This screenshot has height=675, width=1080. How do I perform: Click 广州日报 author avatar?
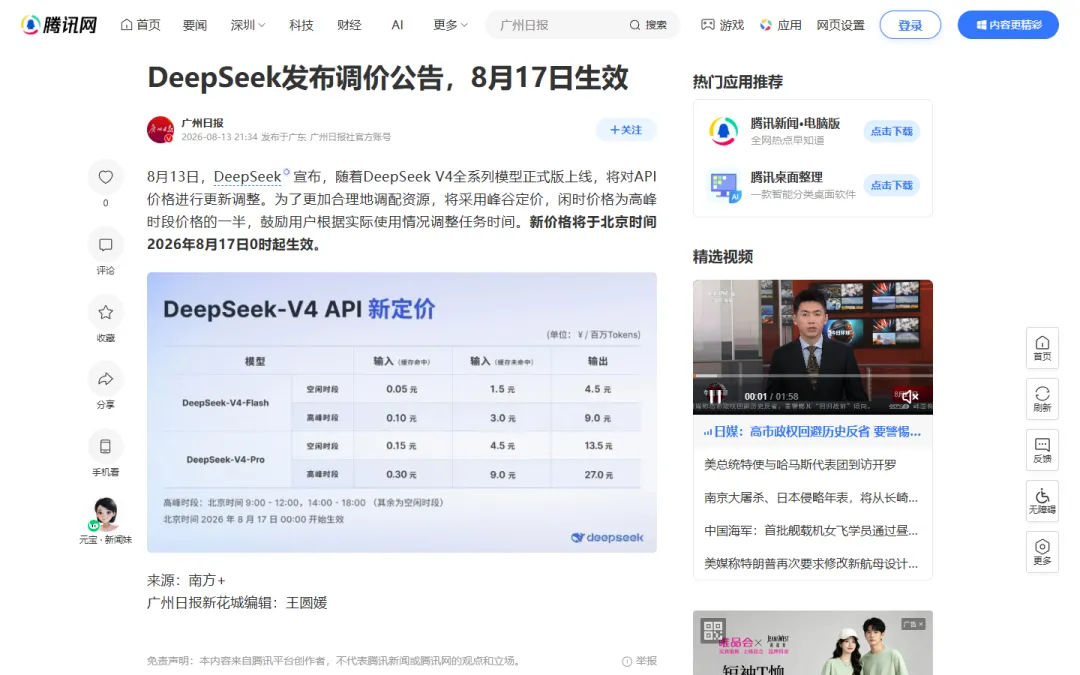(x=160, y=129)
